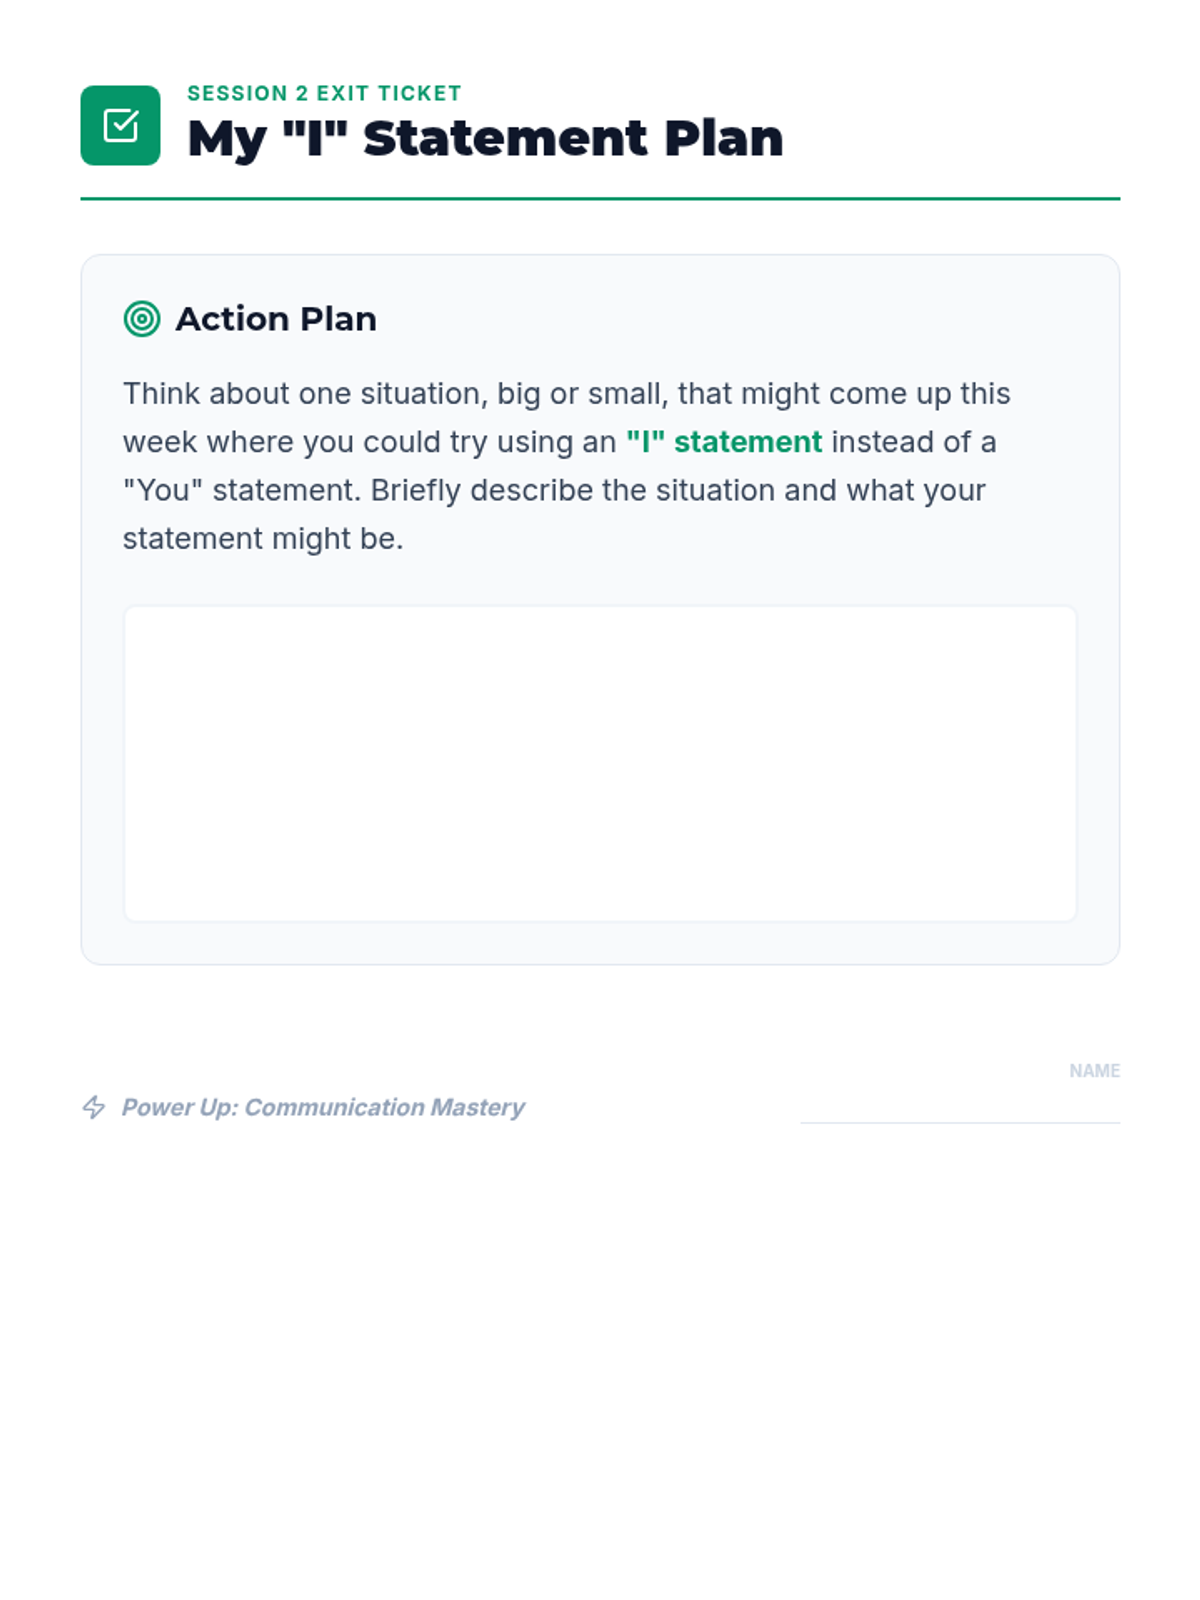
Task: Click the target icon beside Action Plan
Action: click(142, 319)
